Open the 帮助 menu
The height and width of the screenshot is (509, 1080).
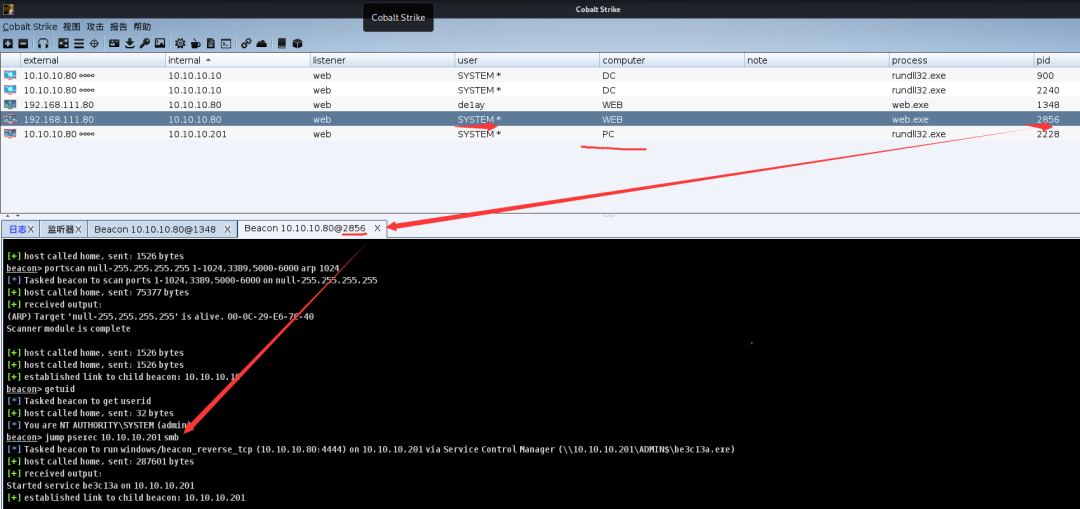click(x=142, y=27)
